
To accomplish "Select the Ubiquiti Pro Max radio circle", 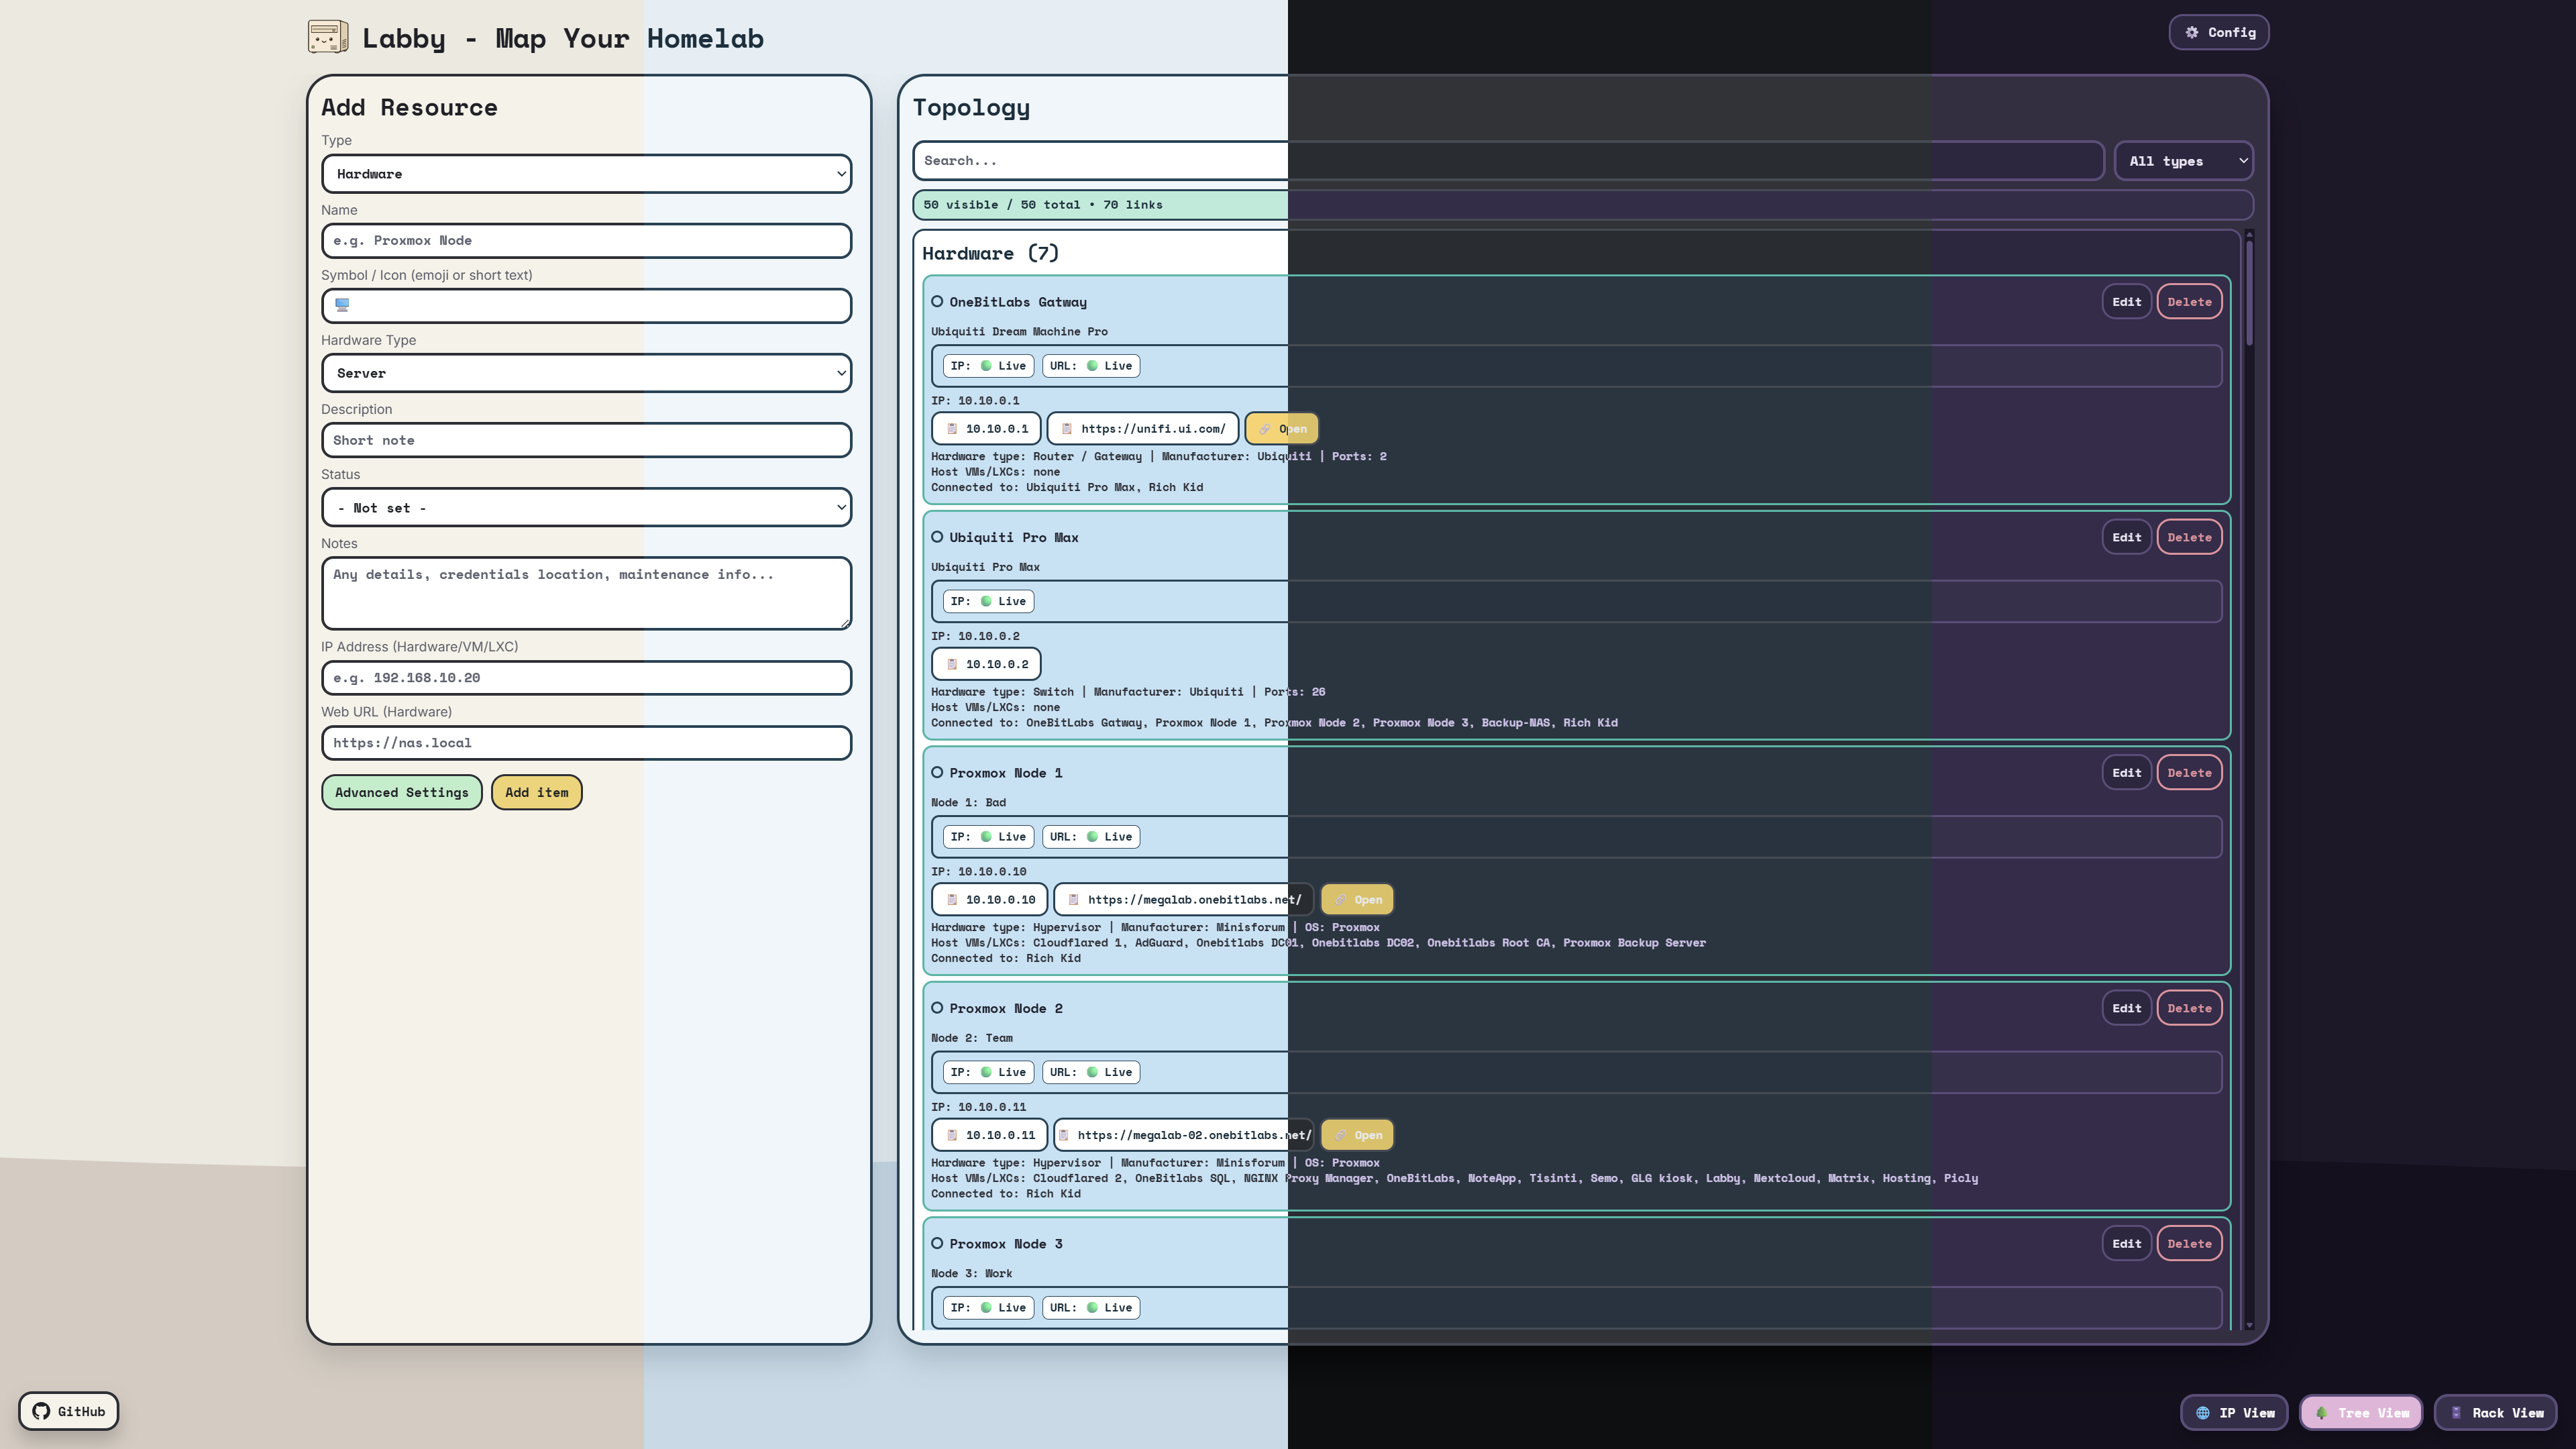I will 937,537.
